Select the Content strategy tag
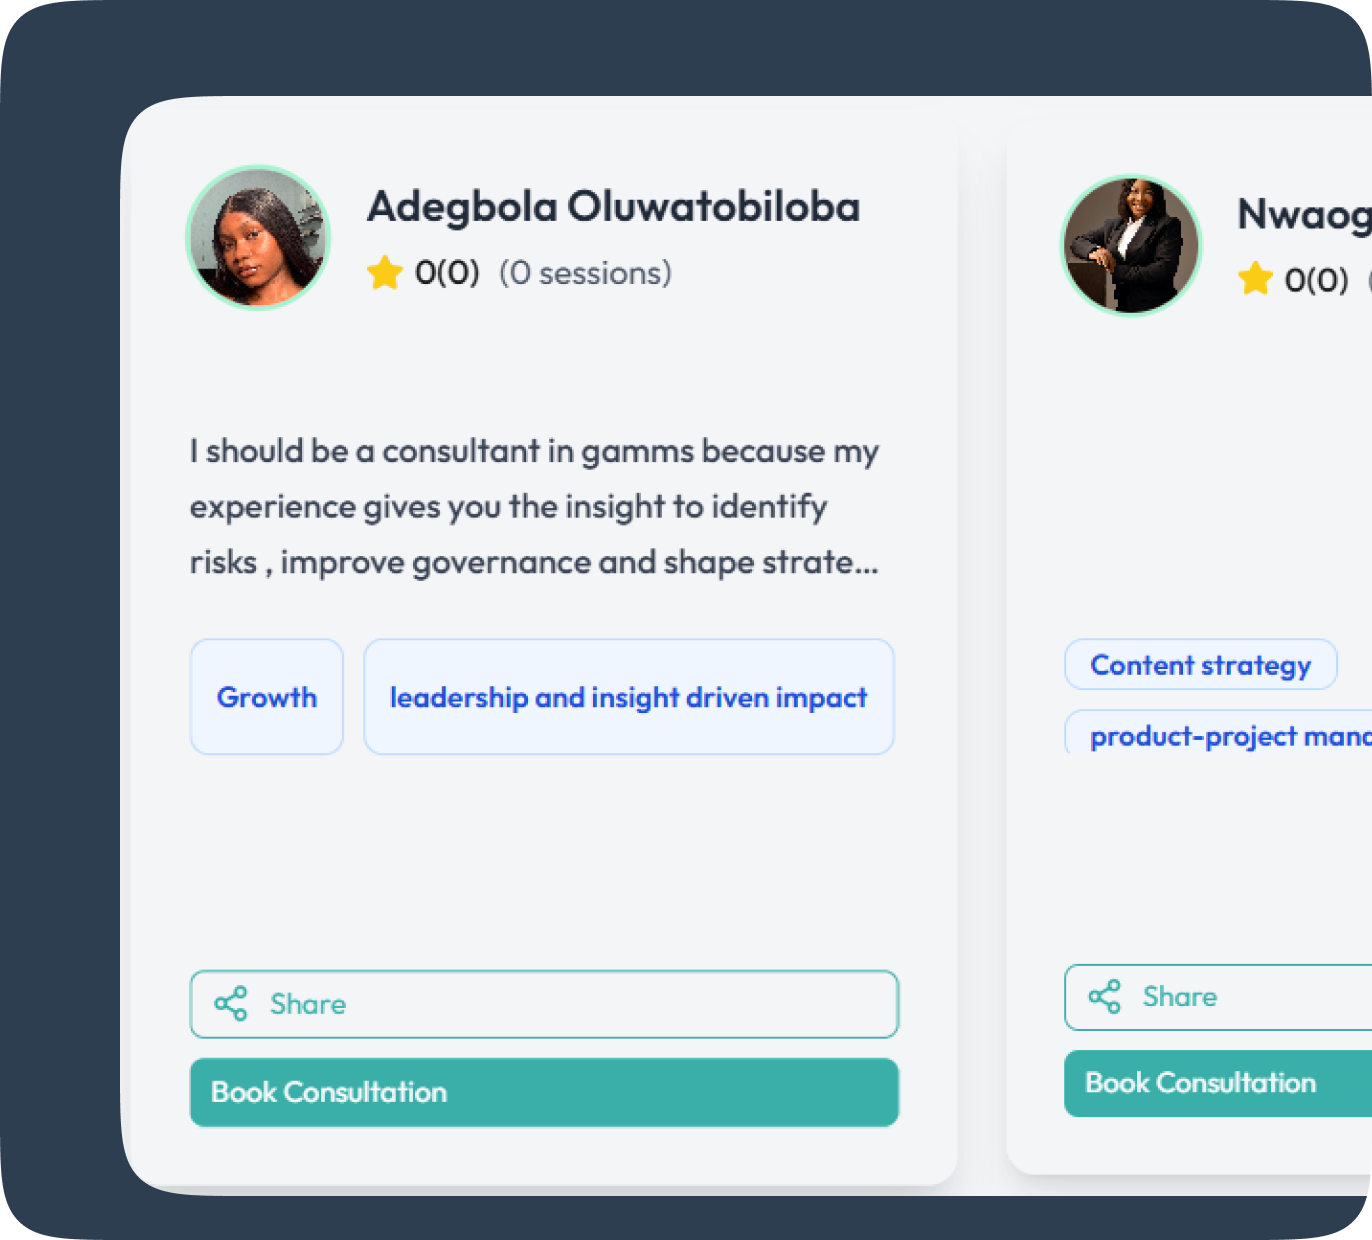The height and width of the screenshot is (1240, 1372). tap(1200, 664)
